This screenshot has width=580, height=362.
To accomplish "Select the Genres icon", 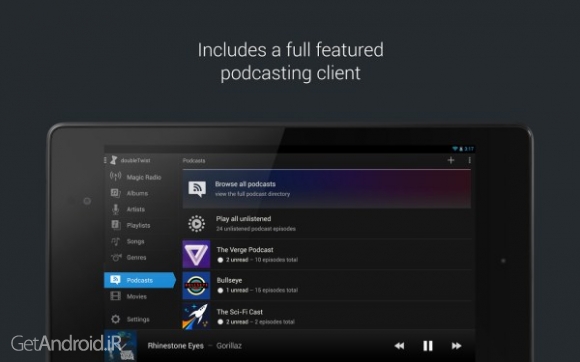I will tap(116, 257).
